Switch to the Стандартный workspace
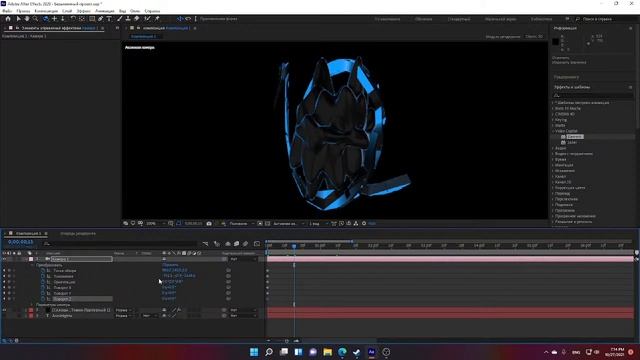Viewport: 640px width, 360px height. pyautogui.click(x=458, y=19)
